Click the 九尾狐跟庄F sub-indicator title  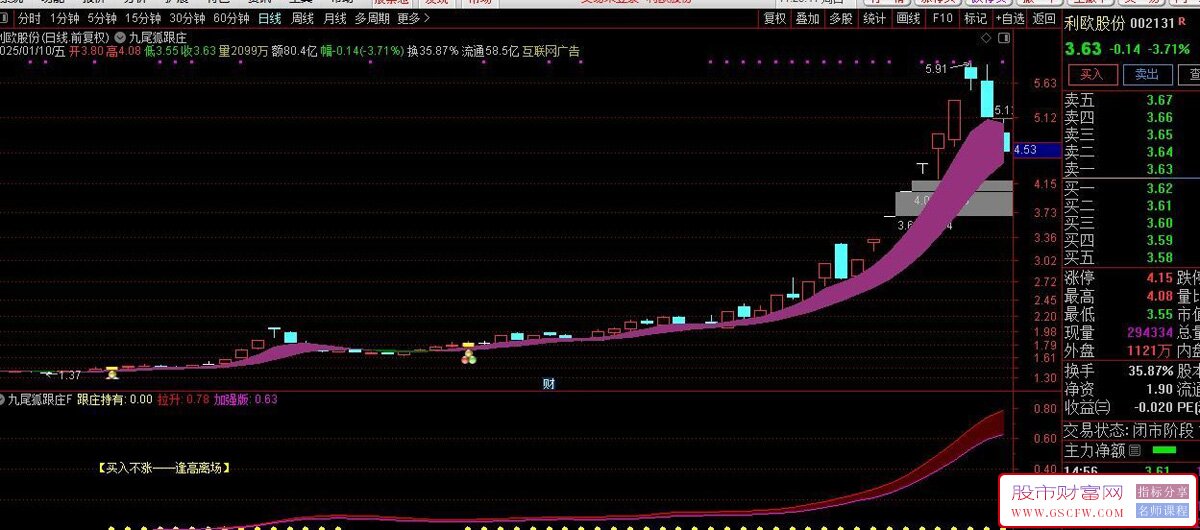39,399
